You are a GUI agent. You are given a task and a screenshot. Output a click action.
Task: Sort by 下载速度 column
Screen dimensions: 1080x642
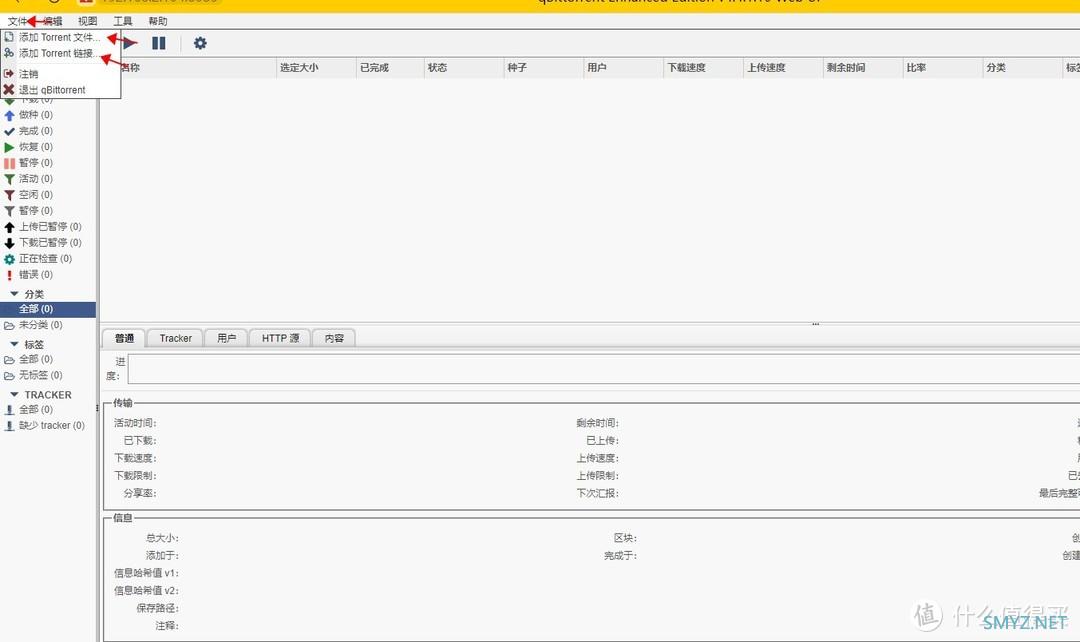tap(704, 68)
